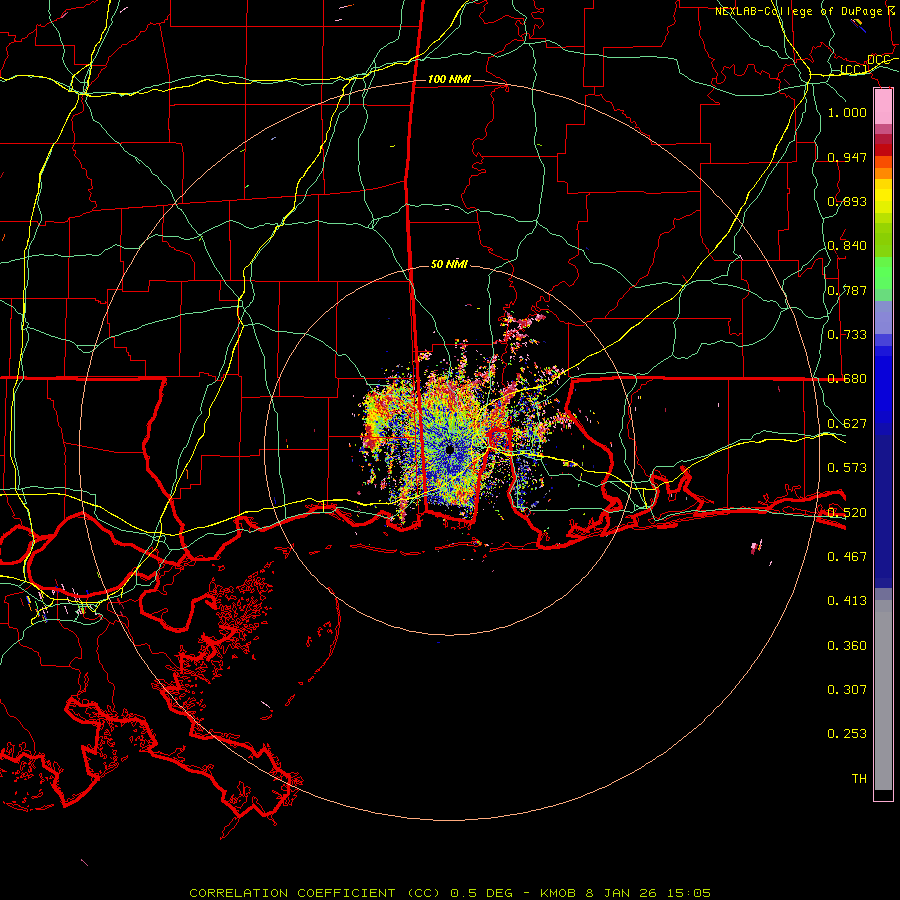
Task: Click the 0.627 scale value
Action: [847, 424]
